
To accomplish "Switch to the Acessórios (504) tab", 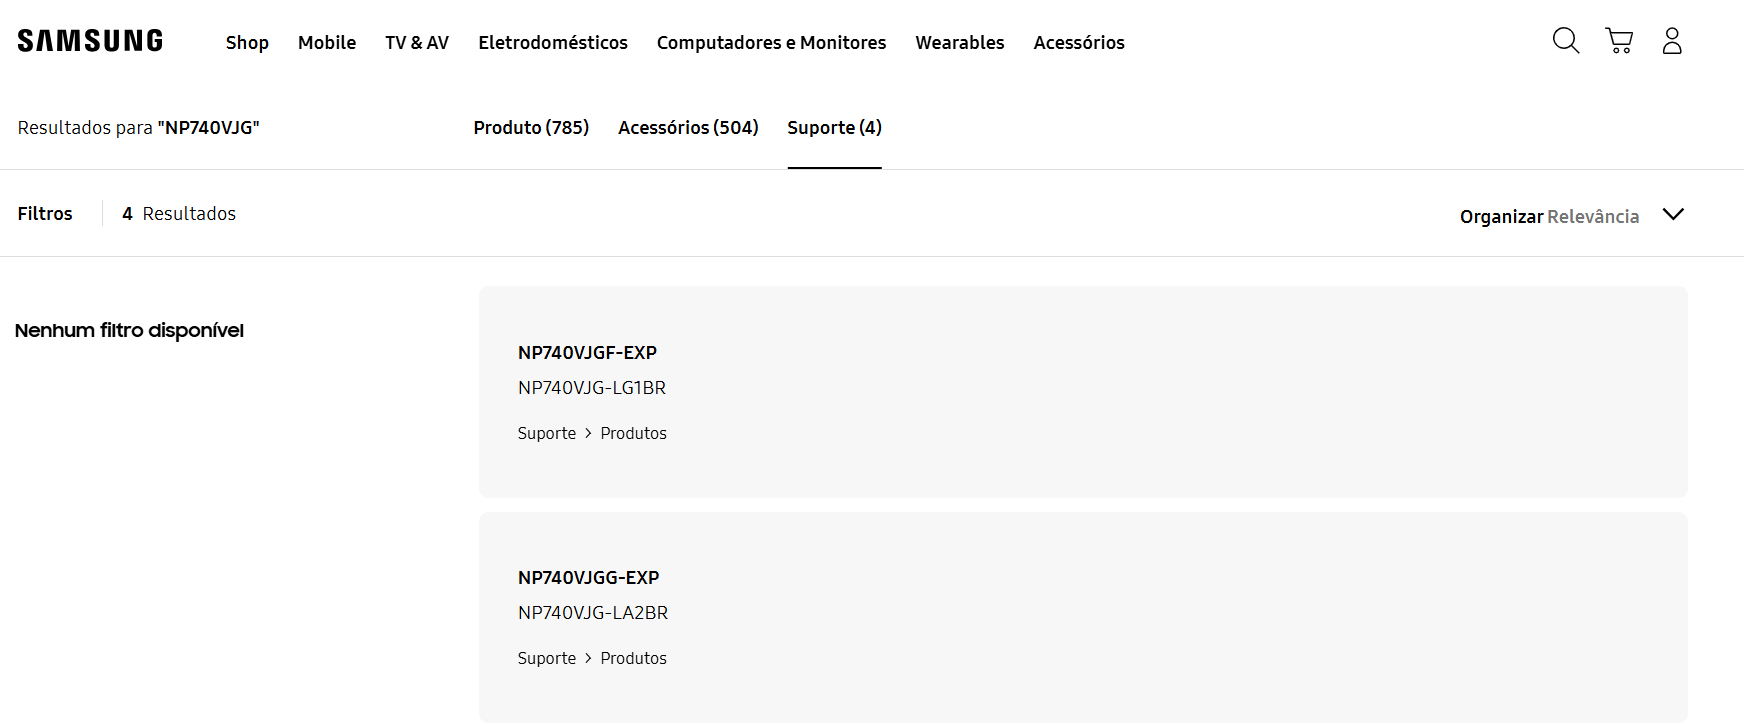I will tap(688, 128).
